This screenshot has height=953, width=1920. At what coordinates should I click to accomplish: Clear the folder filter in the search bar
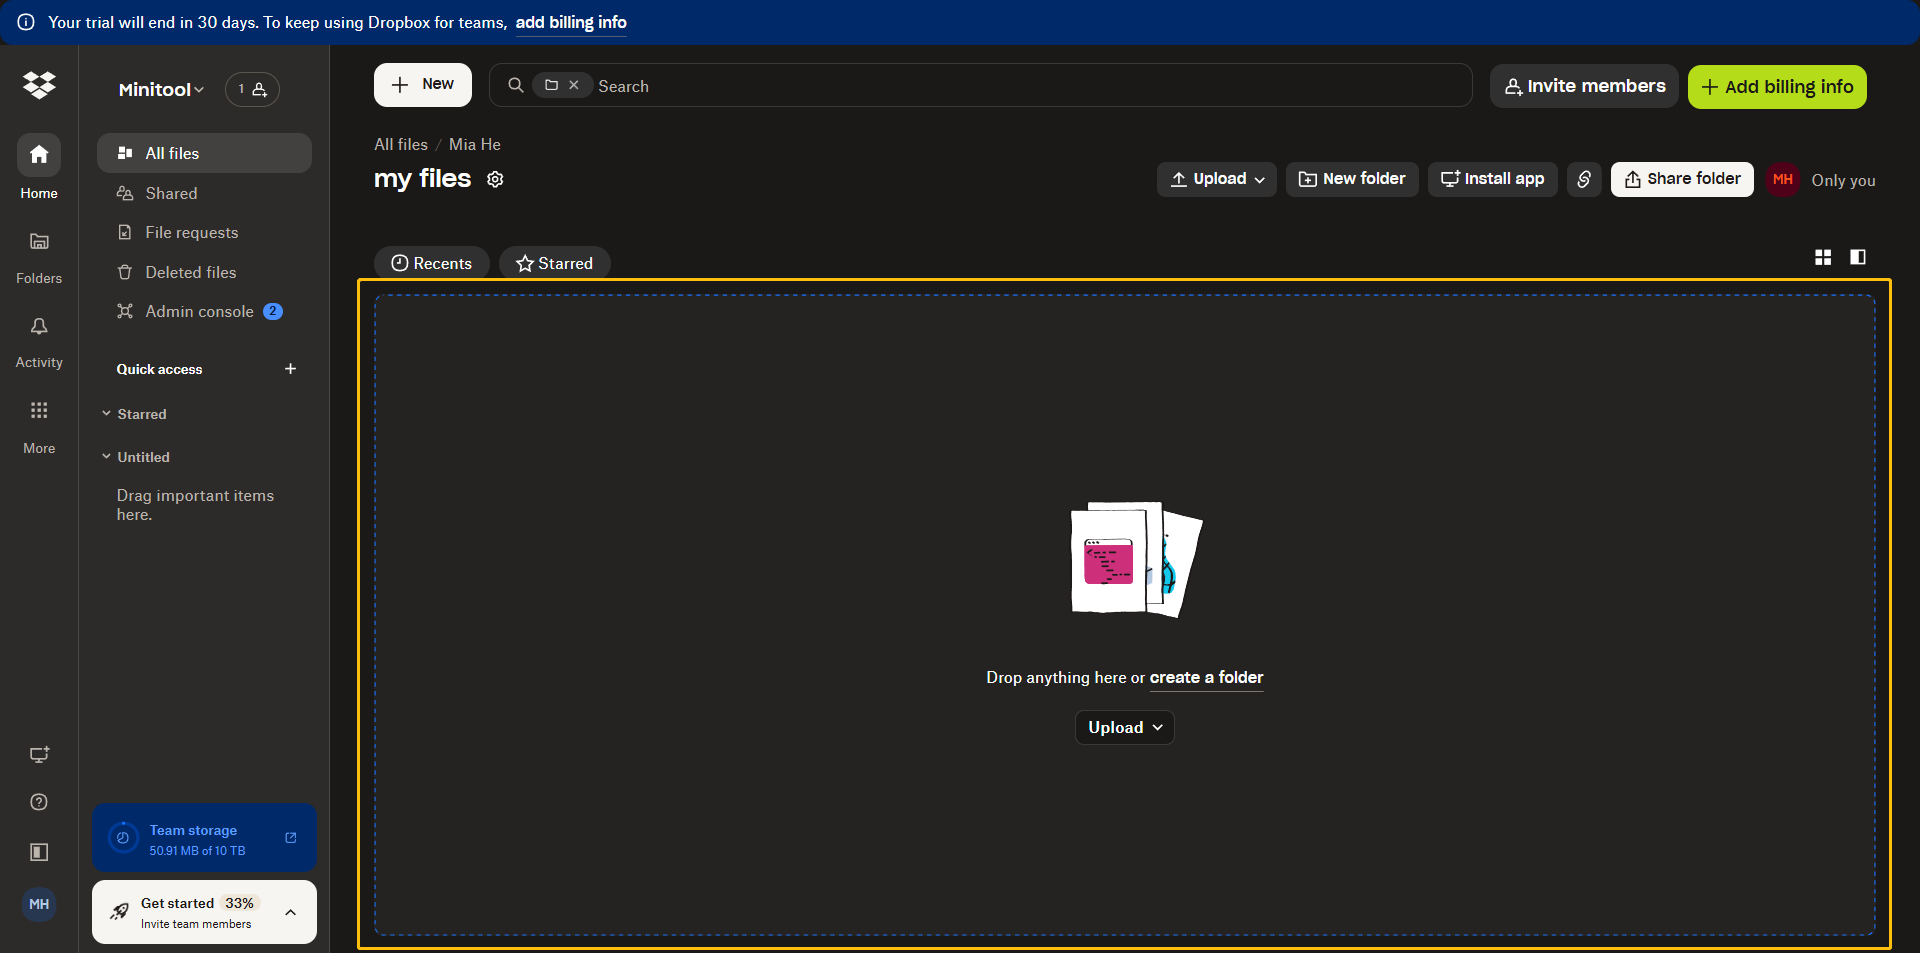575,85
